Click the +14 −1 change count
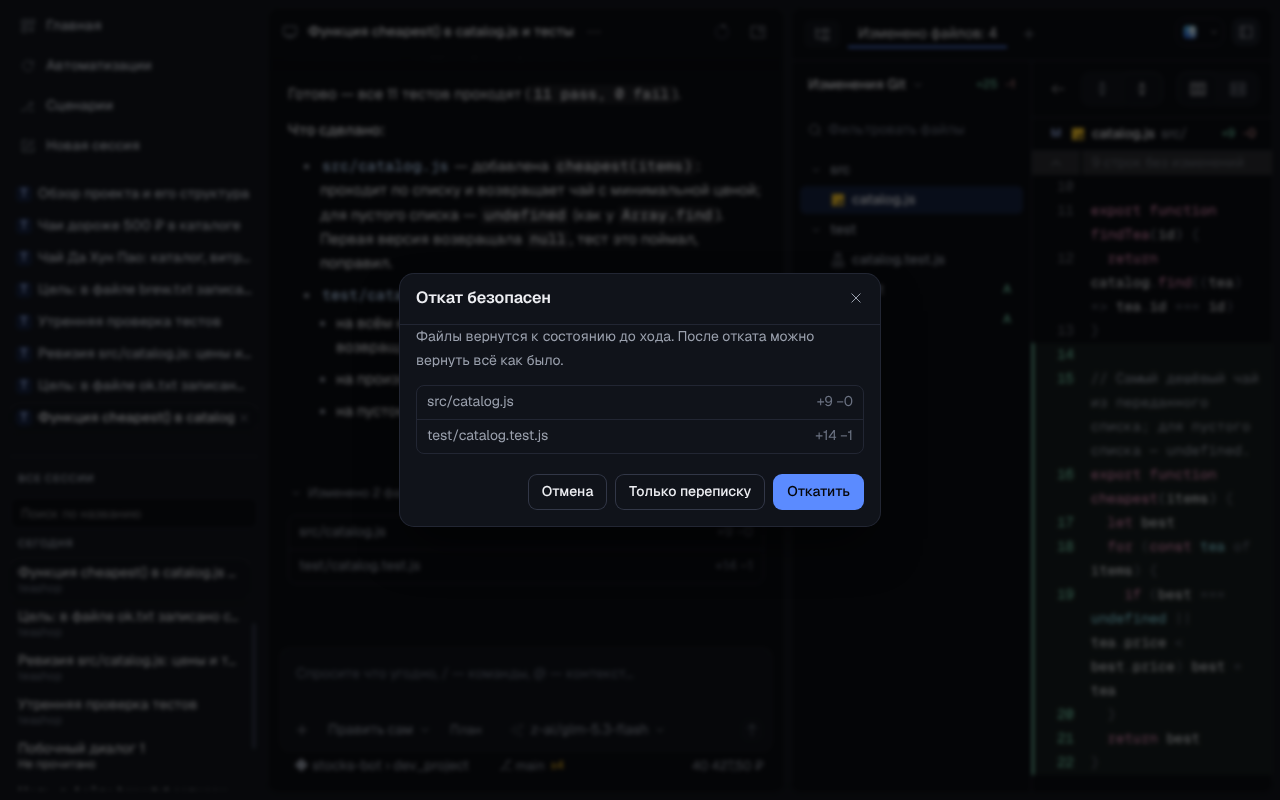This screenshot has height=800, width=1280. 833,436
